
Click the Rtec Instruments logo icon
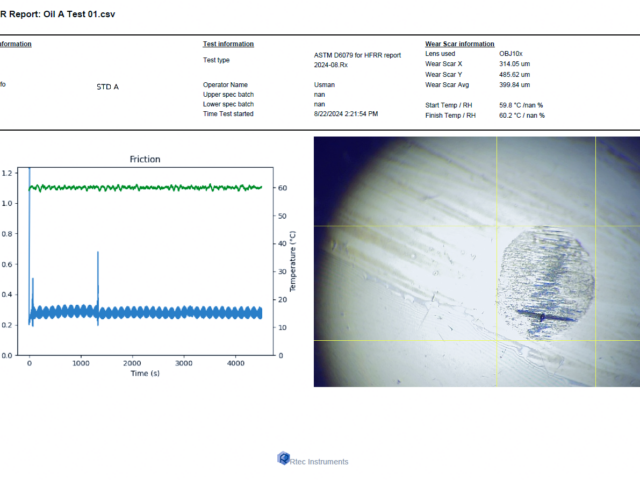pos(283,458)
